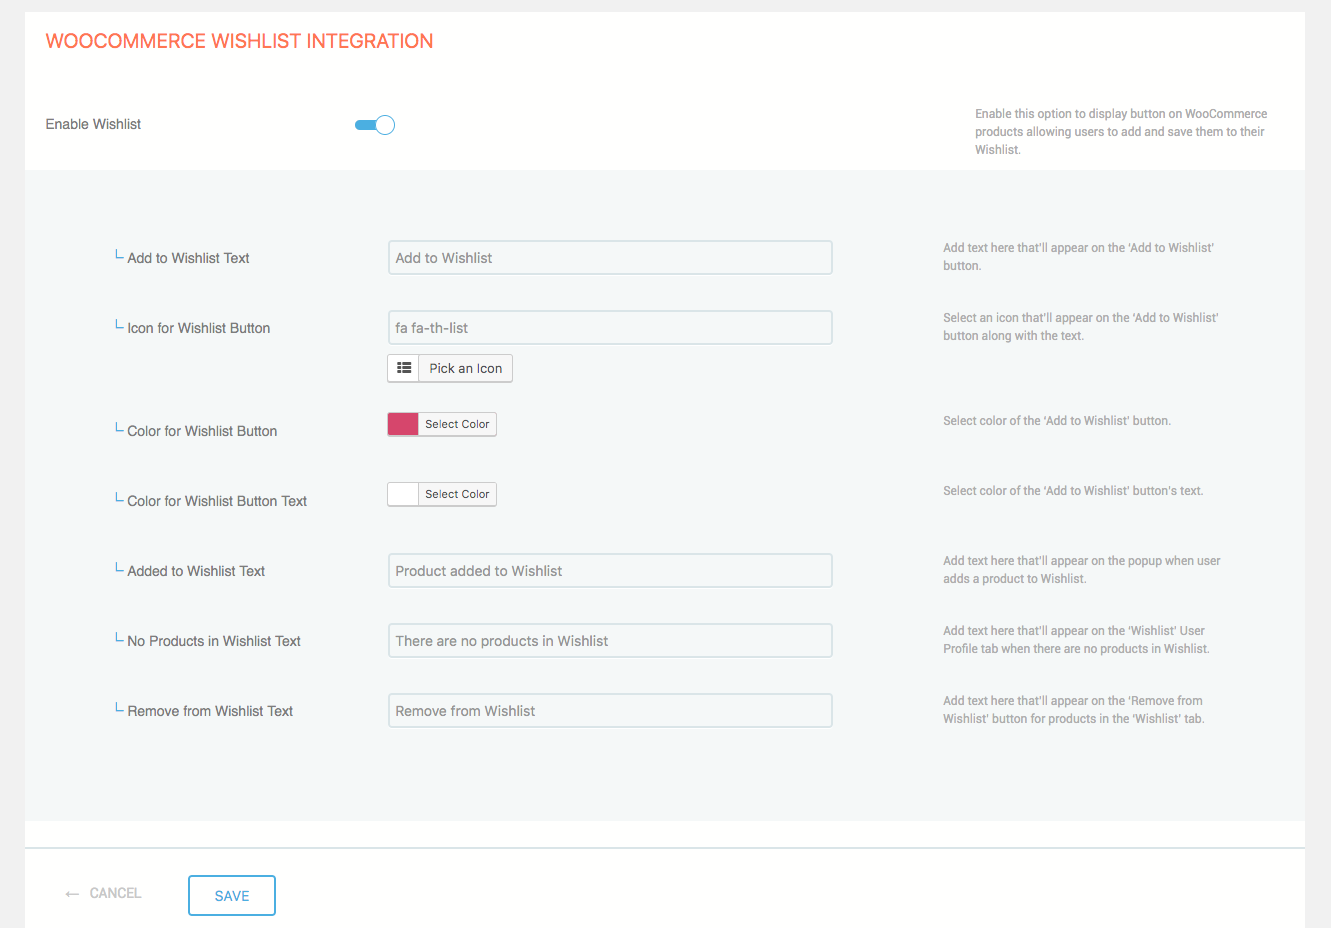Open the white Wishlist Button Text color swatch
1331x928 pixels.
(x=403, y=494)
